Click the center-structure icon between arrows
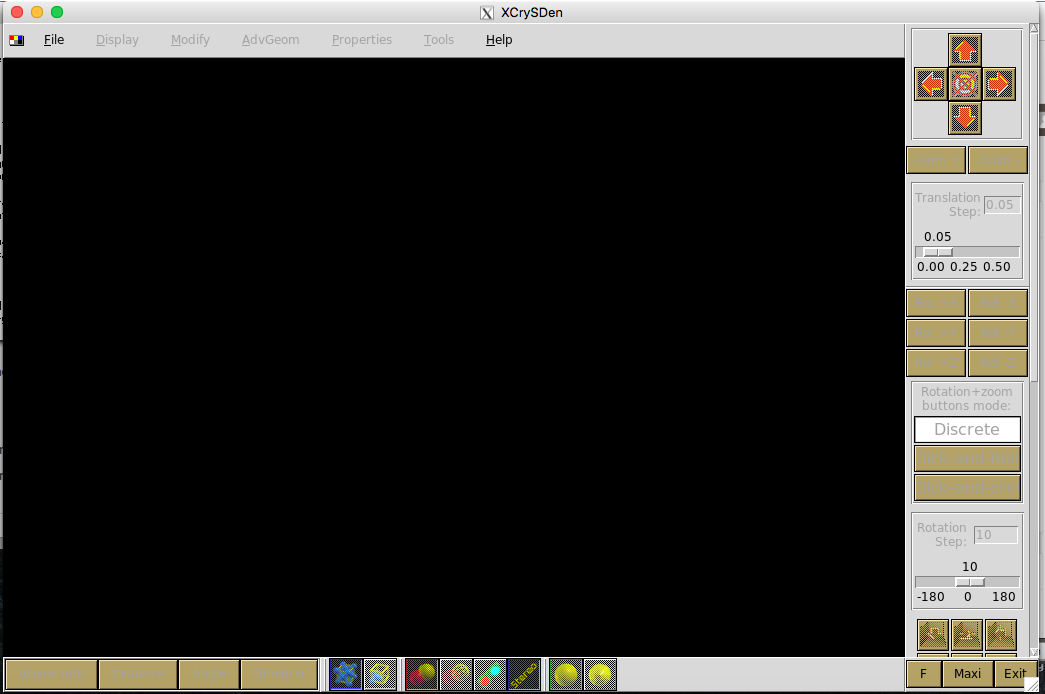The image size is (1045, 694). point(964,84)
